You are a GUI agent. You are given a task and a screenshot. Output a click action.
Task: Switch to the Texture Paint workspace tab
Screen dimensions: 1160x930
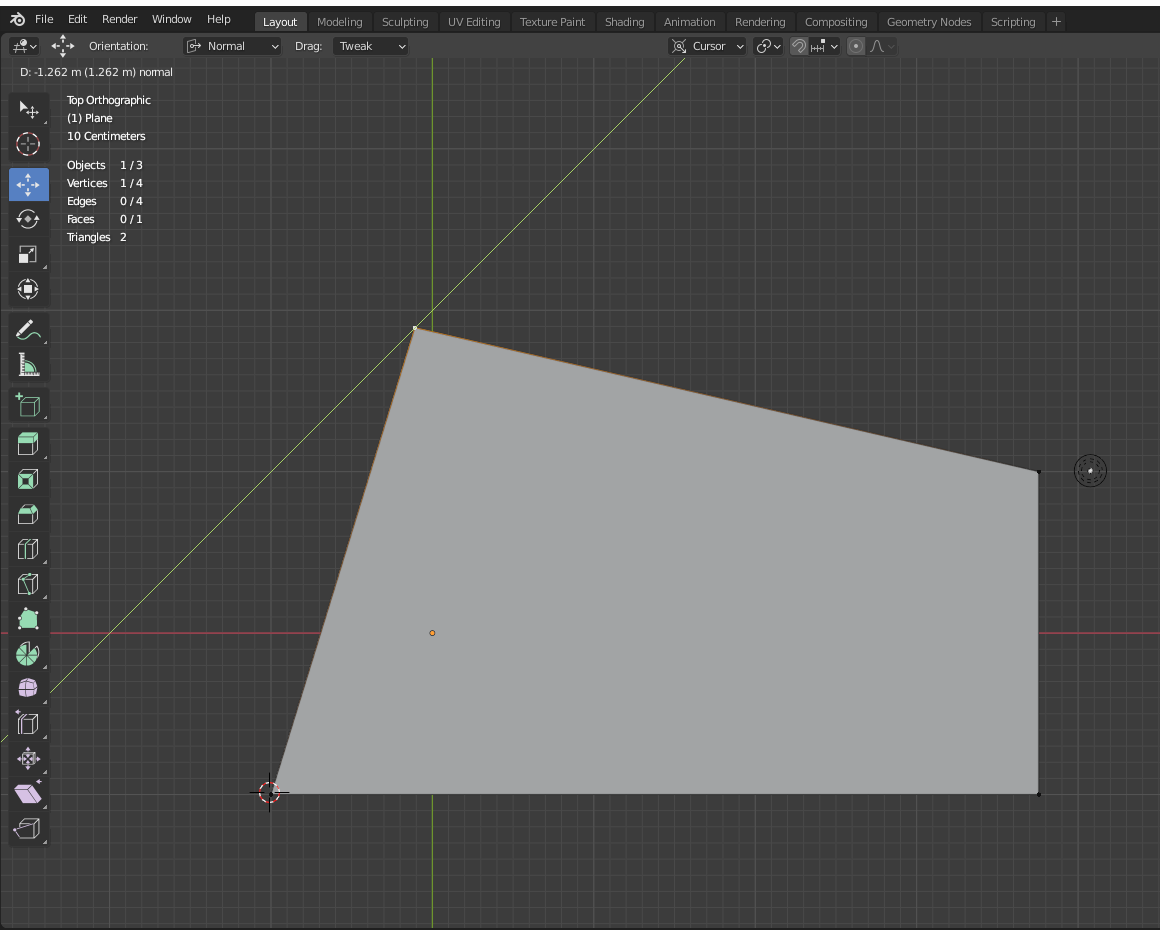(x=553, y=22)
